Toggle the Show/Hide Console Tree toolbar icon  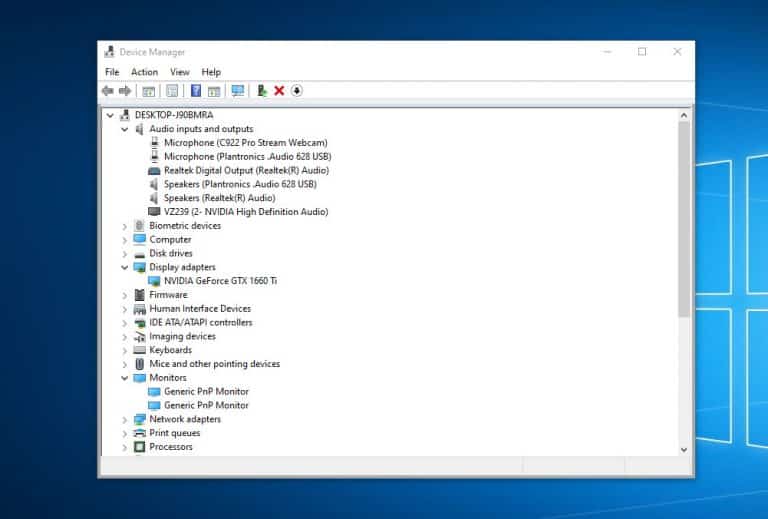point(148,91)
